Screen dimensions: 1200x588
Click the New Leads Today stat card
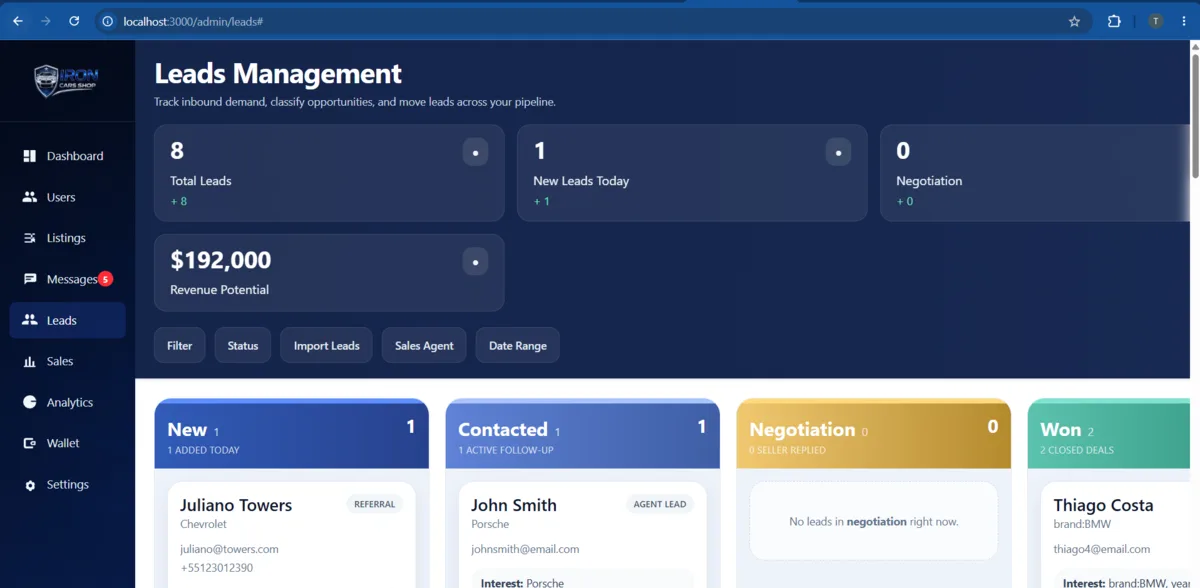(x=692, y=173)
